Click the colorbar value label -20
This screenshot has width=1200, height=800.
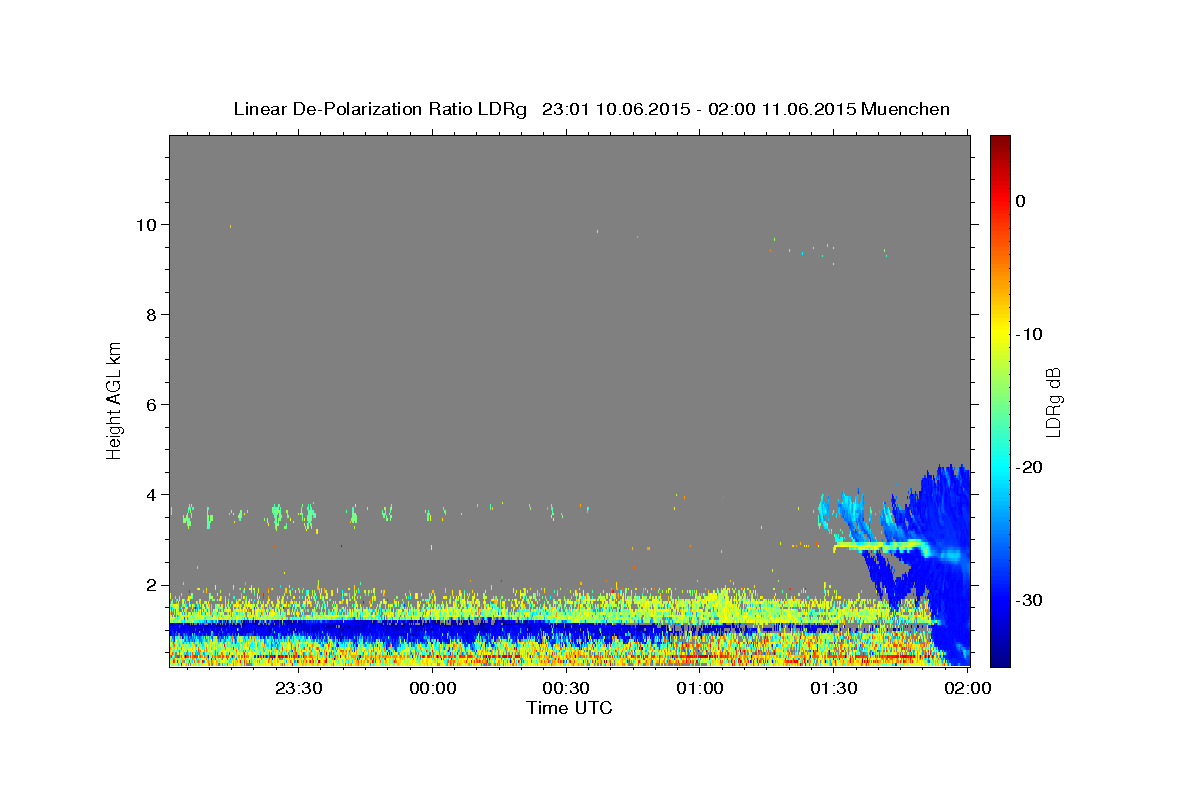pyautogui.click(x=1028, y=467)
